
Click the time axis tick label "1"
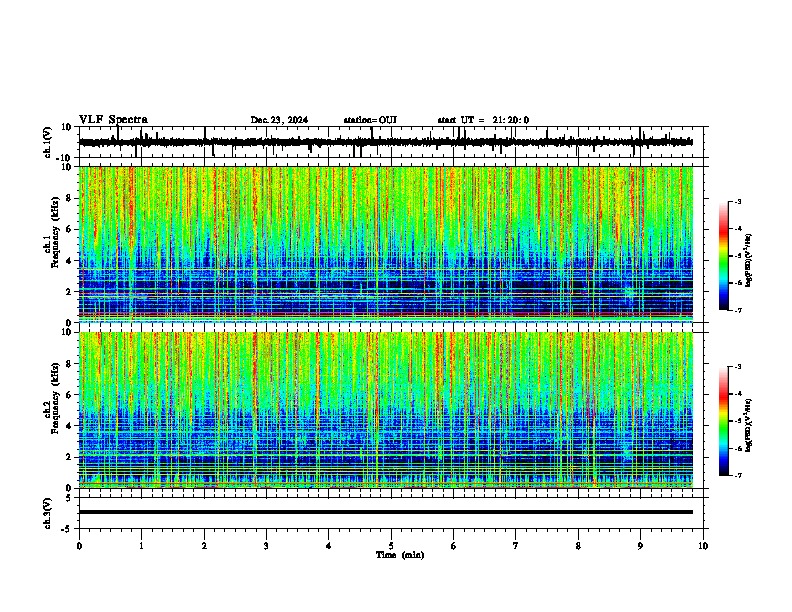141,546
